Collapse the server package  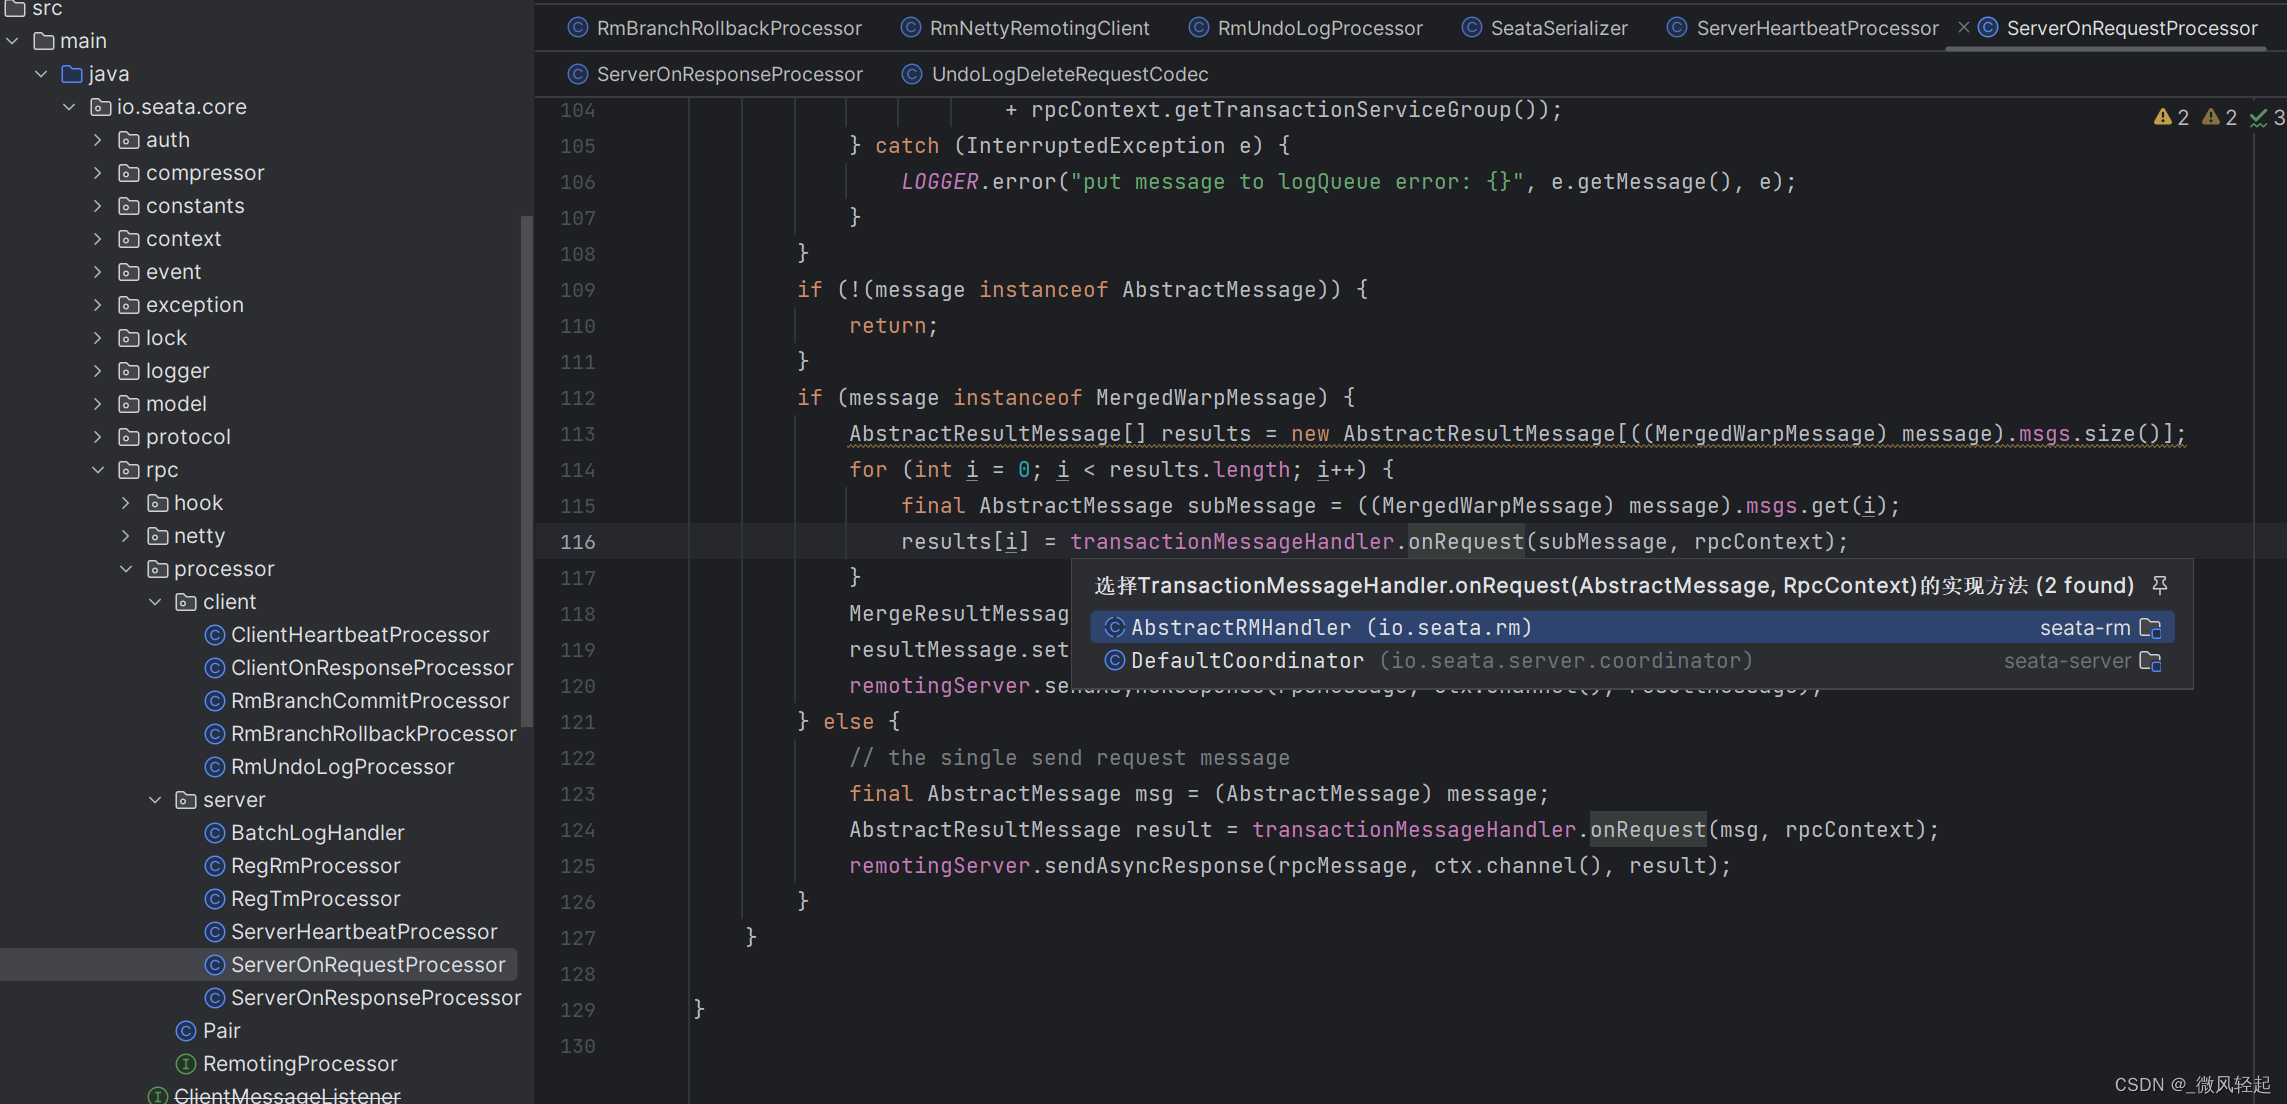(154, 800)
